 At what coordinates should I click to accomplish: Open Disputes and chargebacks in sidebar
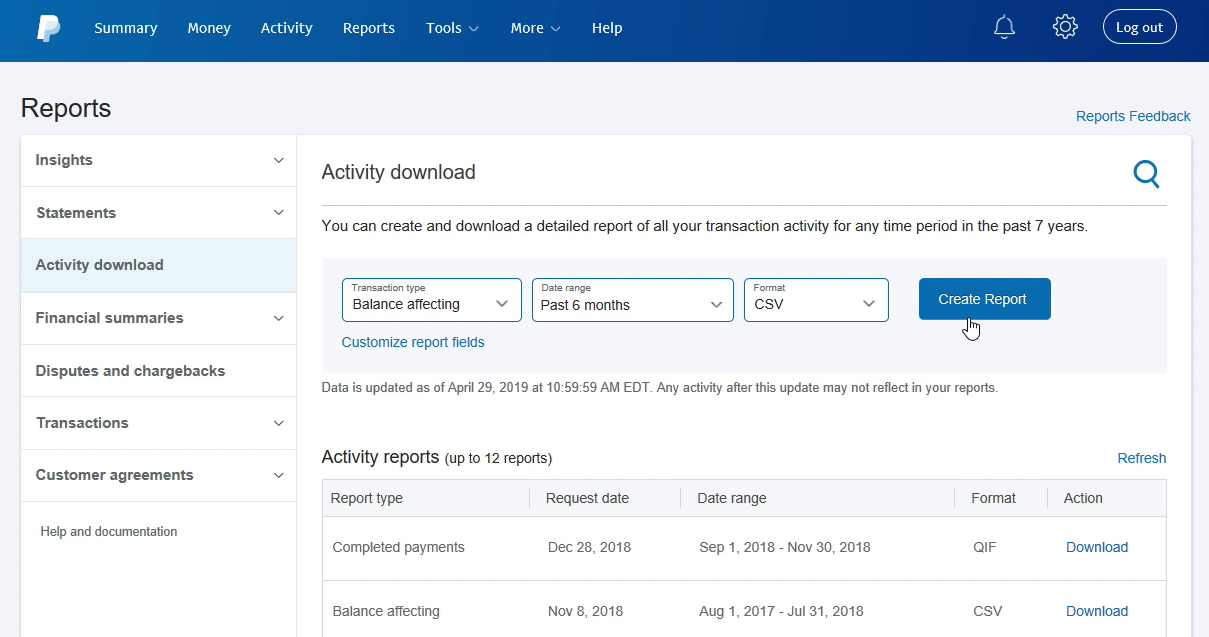[x=158, y=371]
